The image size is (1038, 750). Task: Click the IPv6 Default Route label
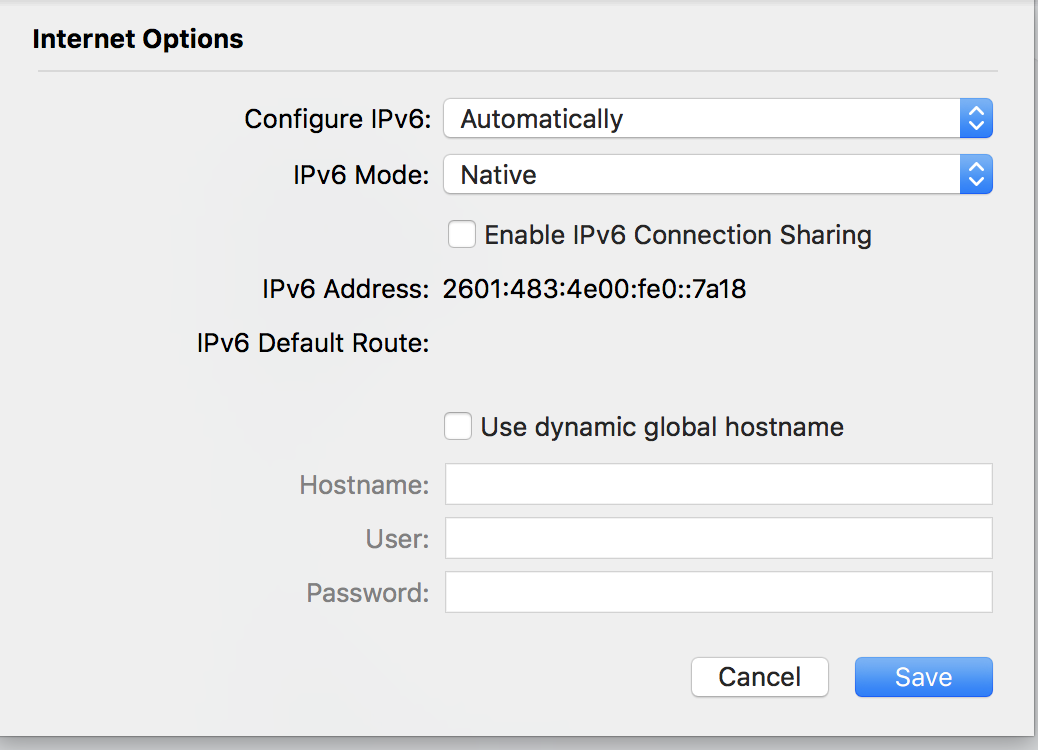pyautogui.click(x=313, y=342)
